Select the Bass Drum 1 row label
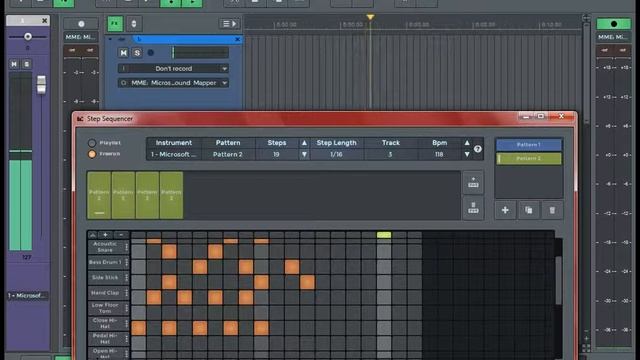 tap(105, 262)
